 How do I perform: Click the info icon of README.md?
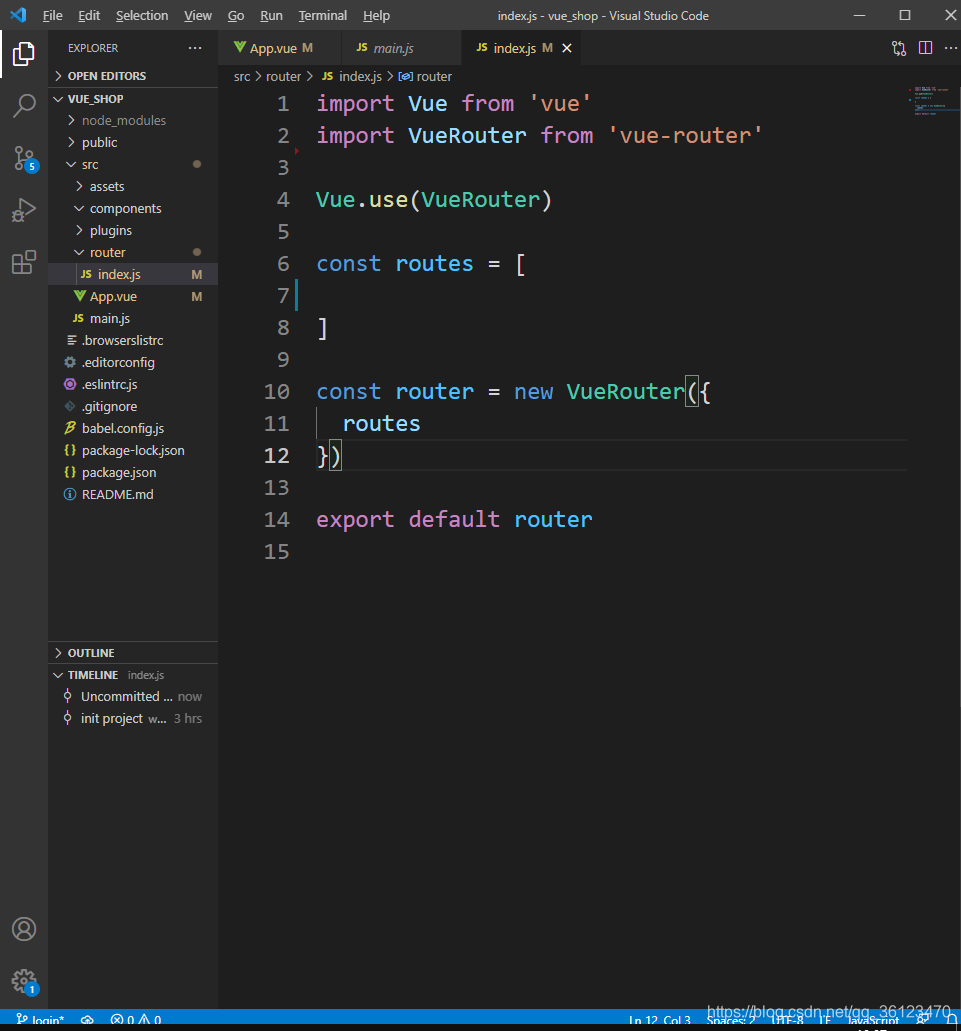pos(70,494)
